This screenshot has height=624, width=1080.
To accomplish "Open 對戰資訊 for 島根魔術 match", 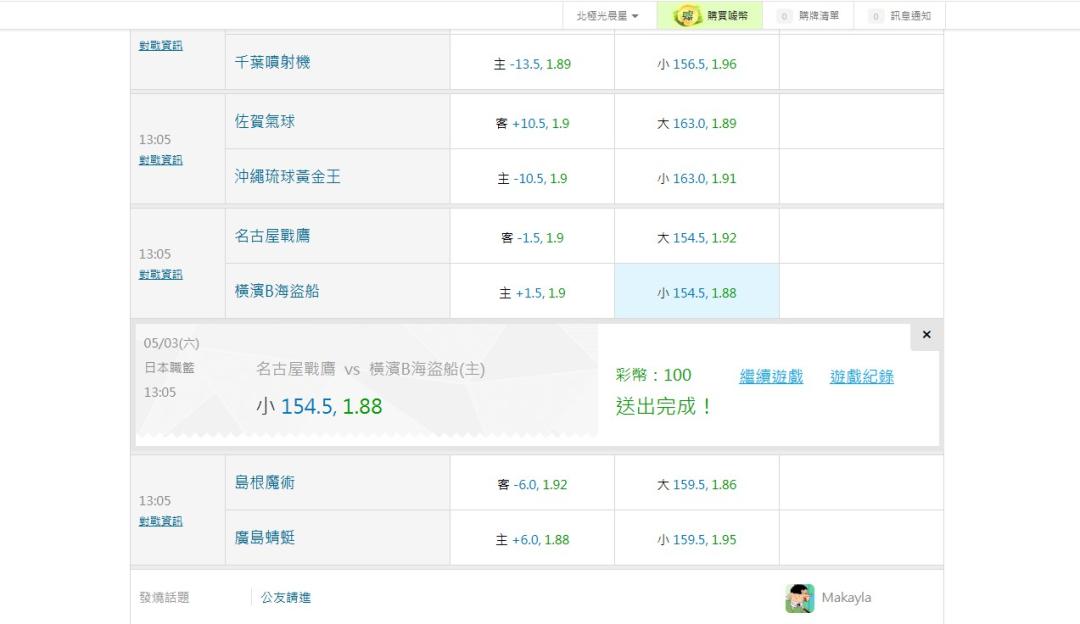I will [160, 521].
